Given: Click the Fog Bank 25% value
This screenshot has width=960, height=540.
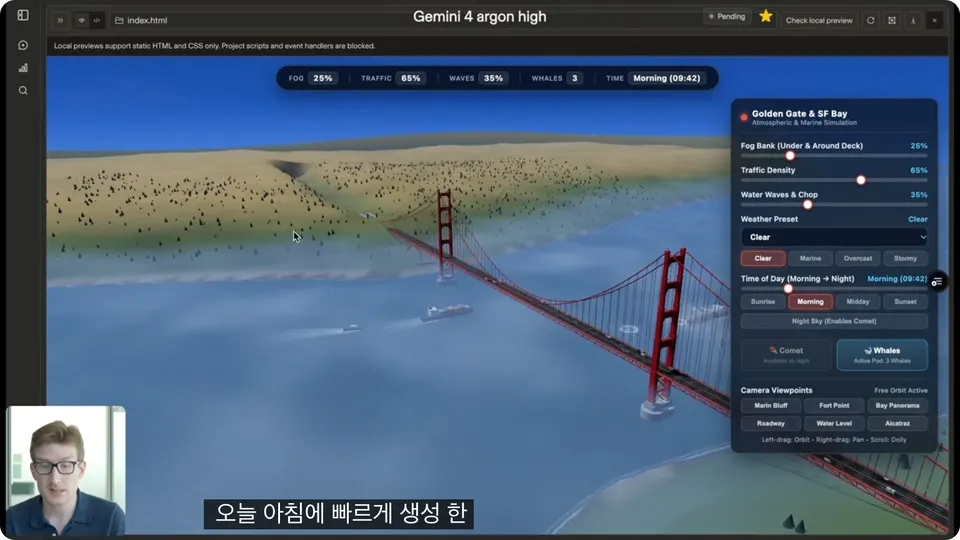Looking at the screenshot, I should (918, 146).
